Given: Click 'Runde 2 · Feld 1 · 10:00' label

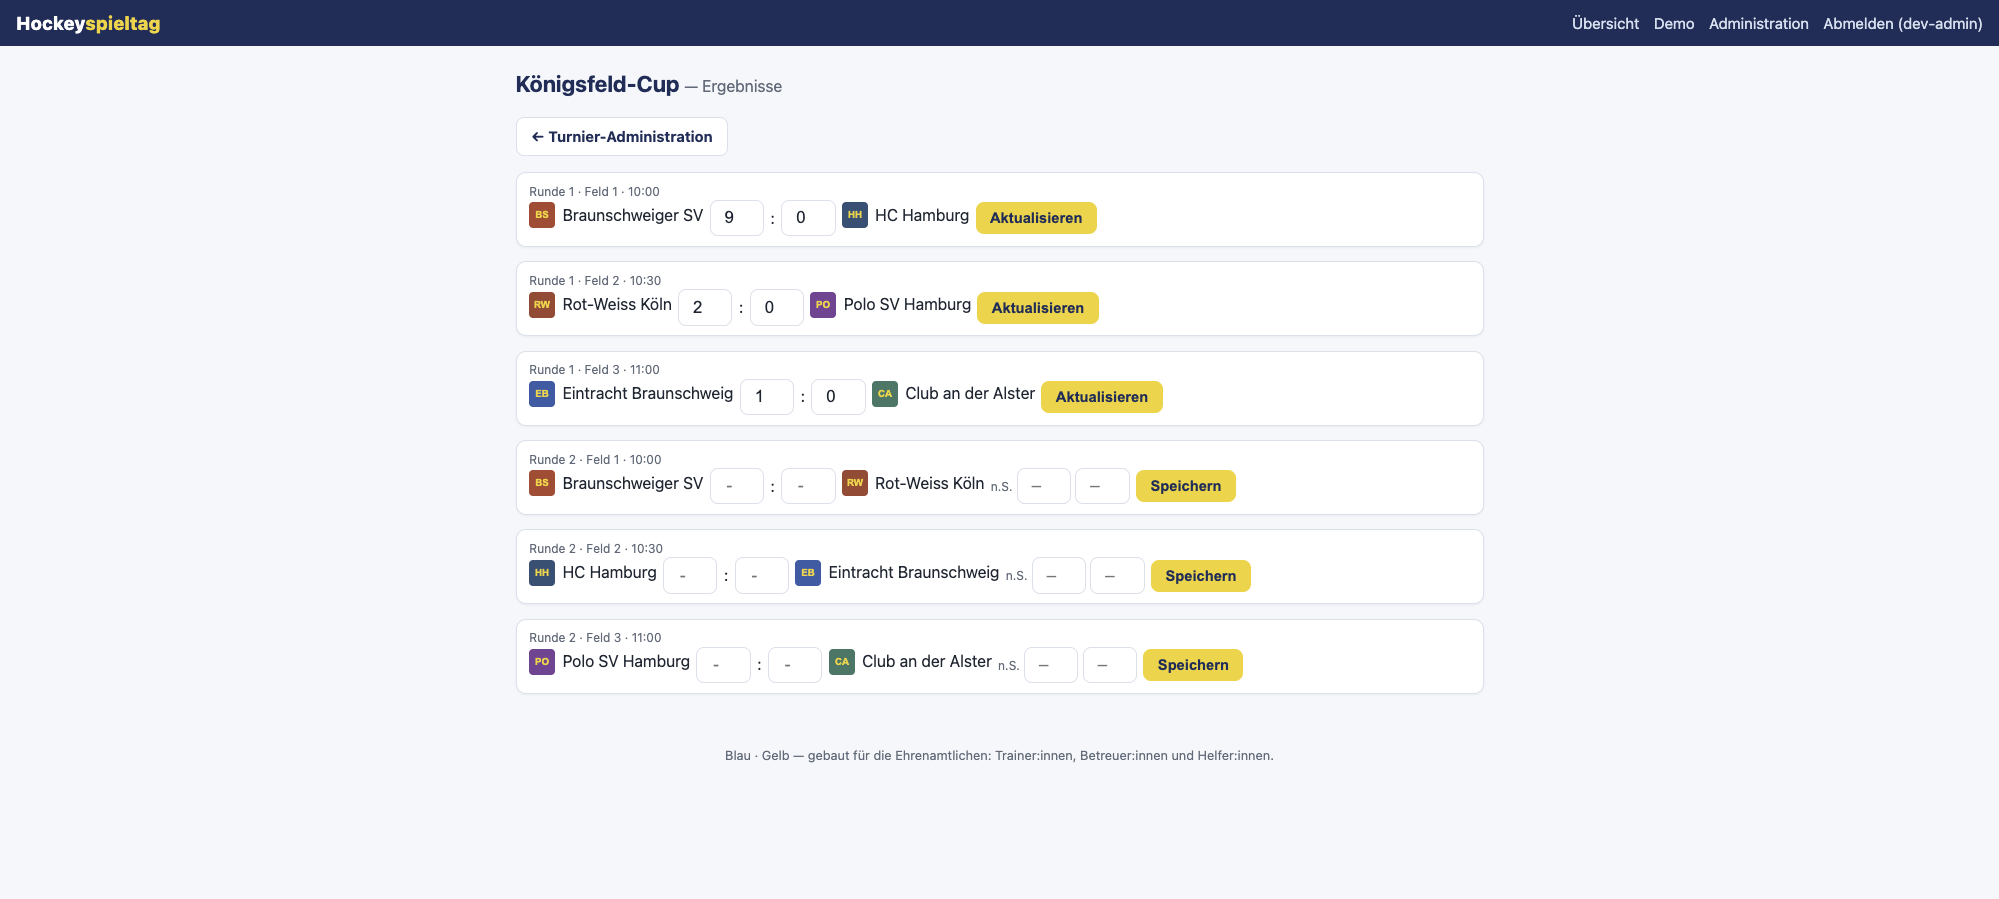Looking at the screenshot, I should pyautogui.click(x=595, y=460).
